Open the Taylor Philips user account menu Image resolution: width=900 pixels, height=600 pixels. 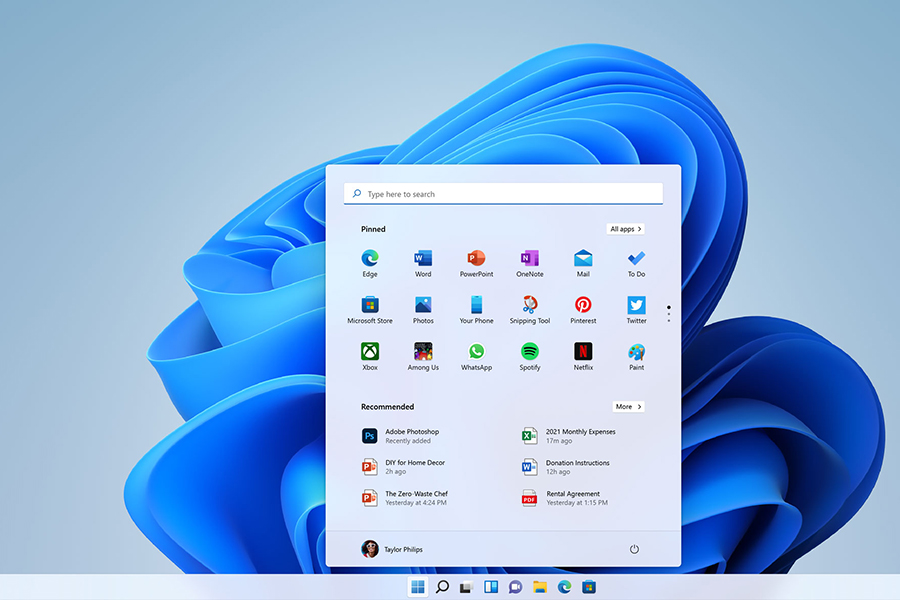pyautogui.click(x=392, y=549)
